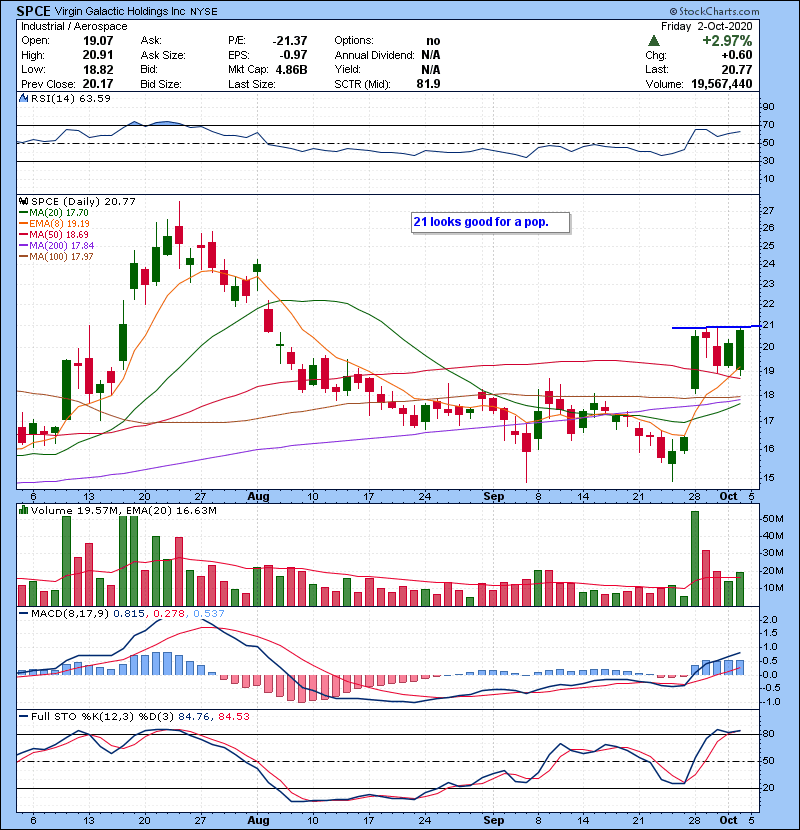This screenshot has width=800, height=830.
Task: Click the Volume 19.57M, EMA(20) 16.63M label
Action: point(124,511)
